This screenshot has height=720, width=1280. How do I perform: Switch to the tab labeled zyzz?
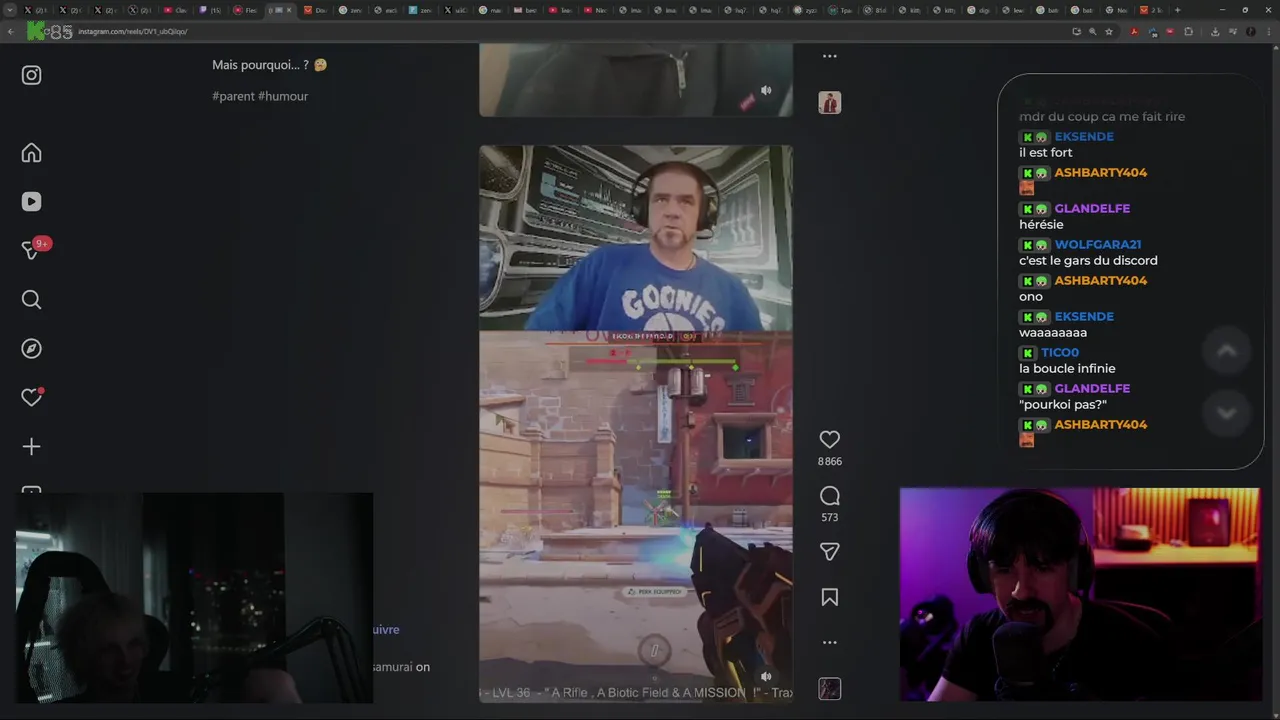(806, 10)
